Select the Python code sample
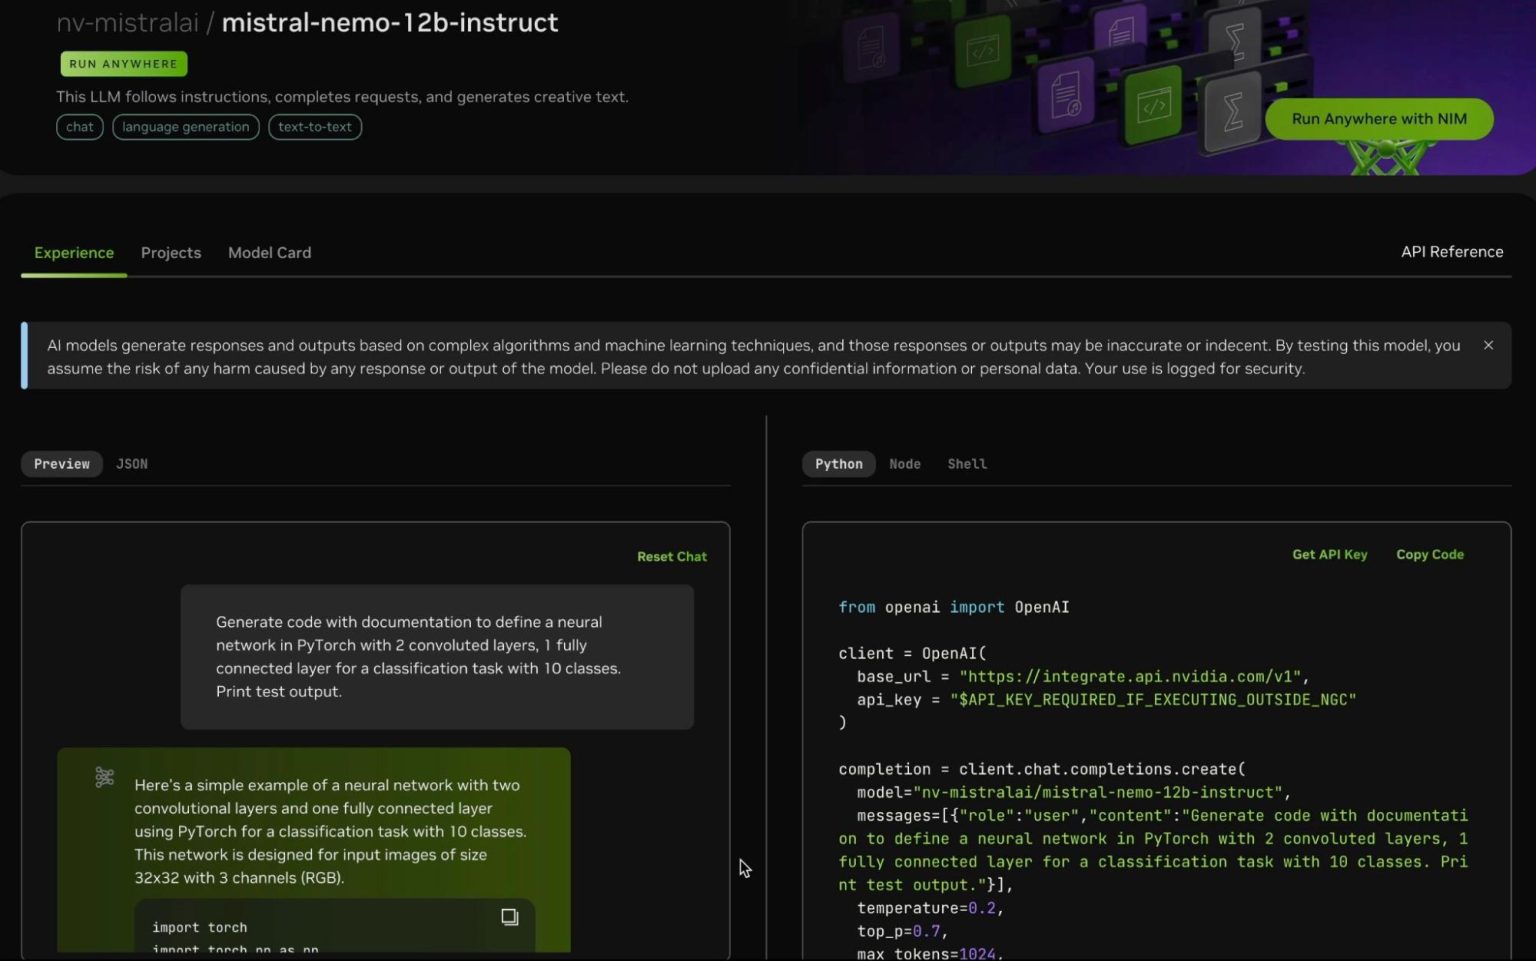The image size is (1536, 961). click(x=838, y=464)
